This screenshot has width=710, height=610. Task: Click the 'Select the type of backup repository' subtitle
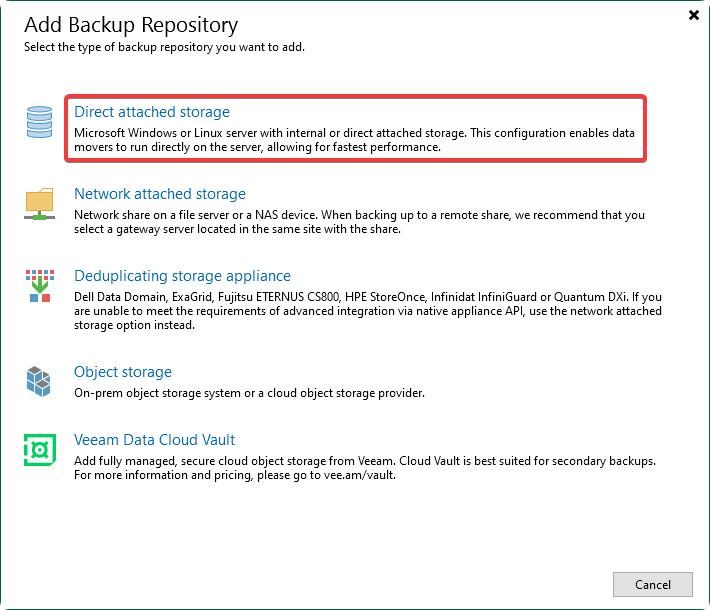(x=165, y=47)
